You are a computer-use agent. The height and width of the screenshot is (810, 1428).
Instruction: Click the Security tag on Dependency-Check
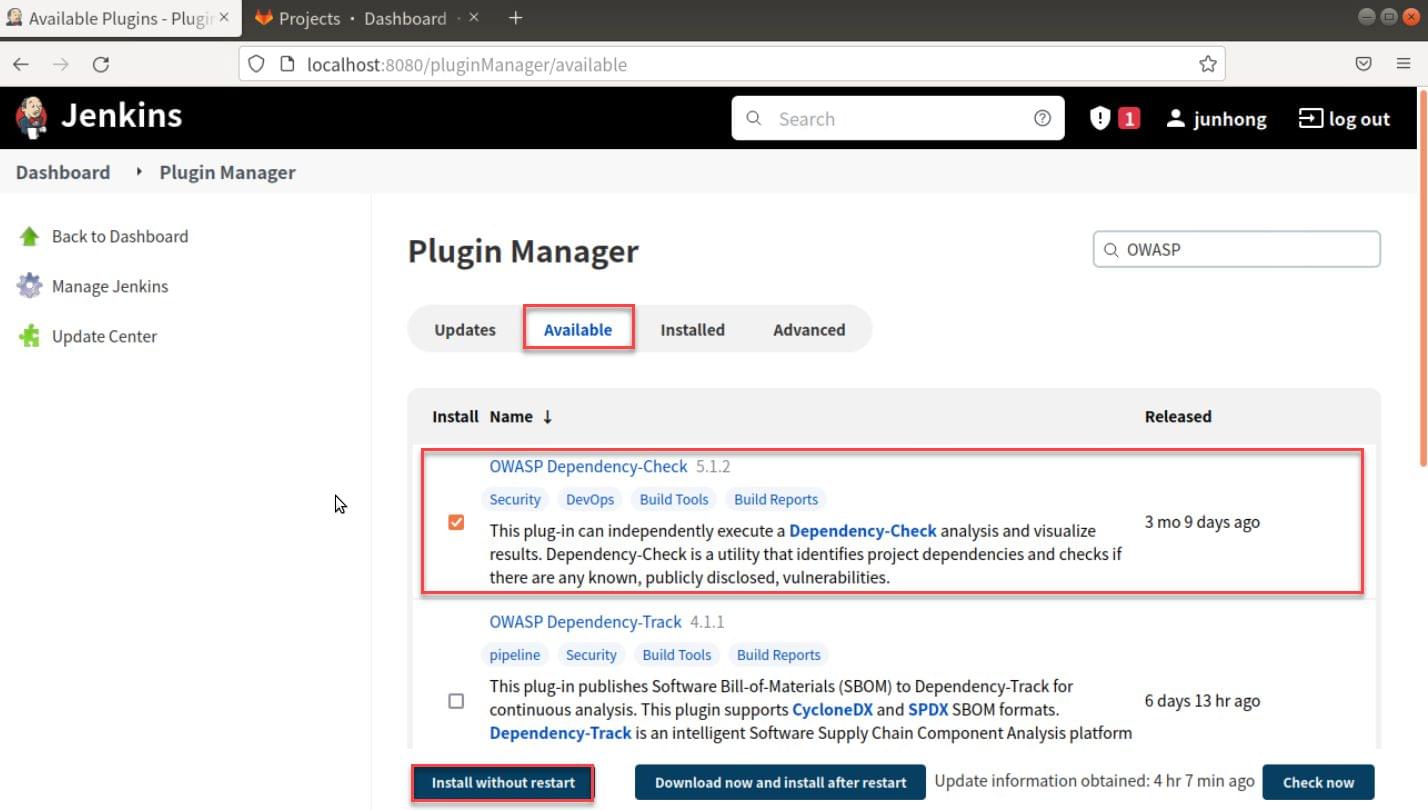point(515,499)
